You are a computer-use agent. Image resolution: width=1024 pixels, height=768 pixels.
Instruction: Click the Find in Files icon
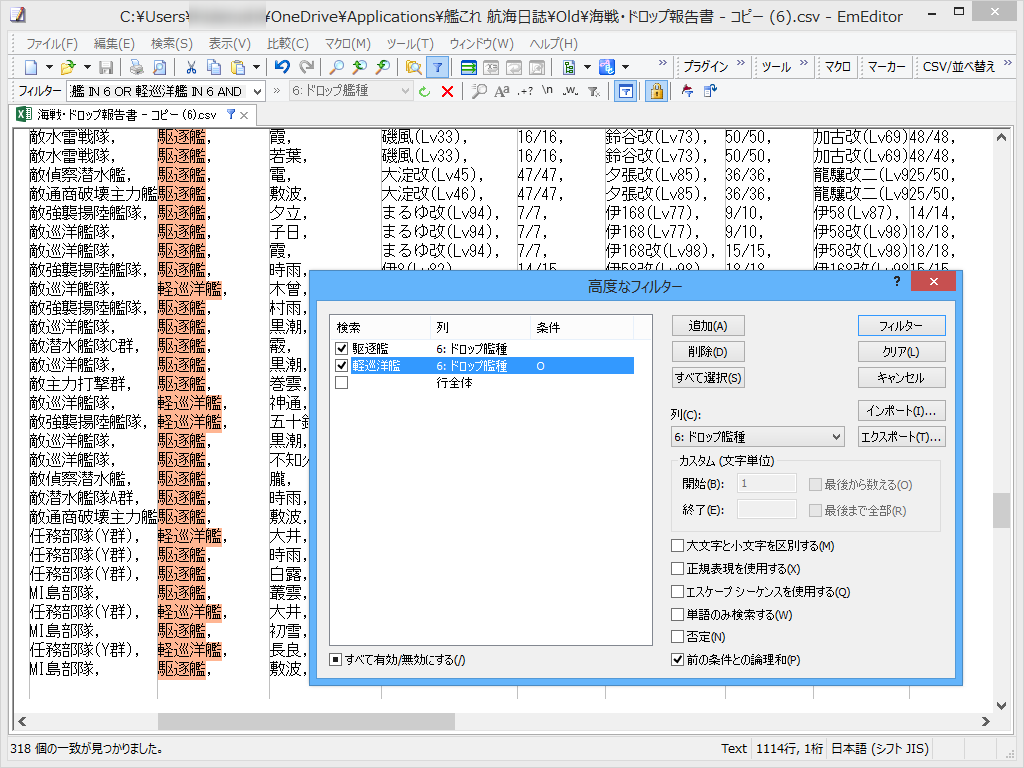click(x=413, y=67)
